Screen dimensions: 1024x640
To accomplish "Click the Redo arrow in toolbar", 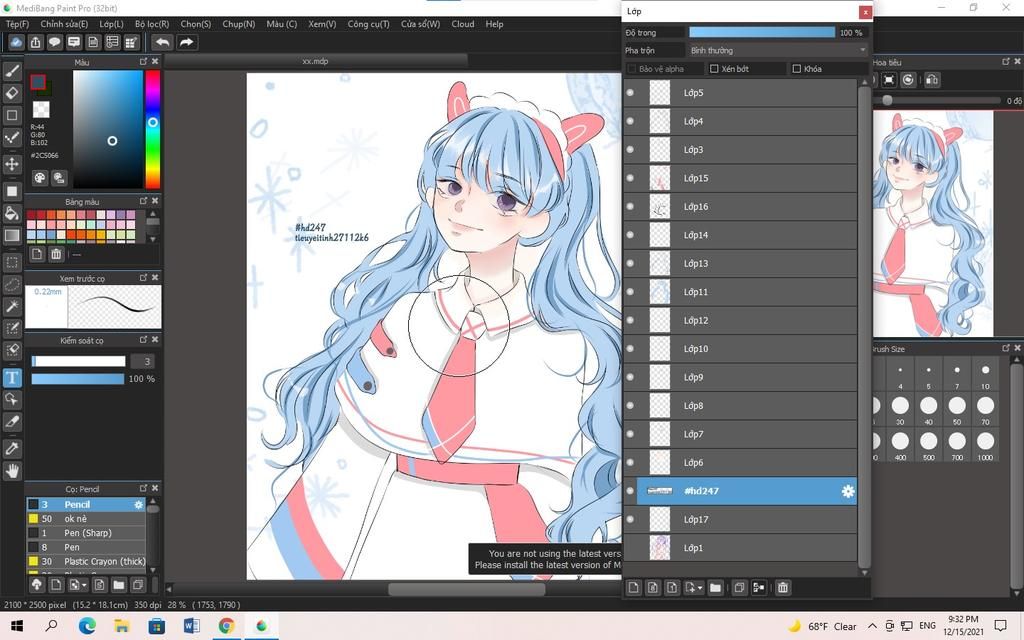I will [186, 42].
